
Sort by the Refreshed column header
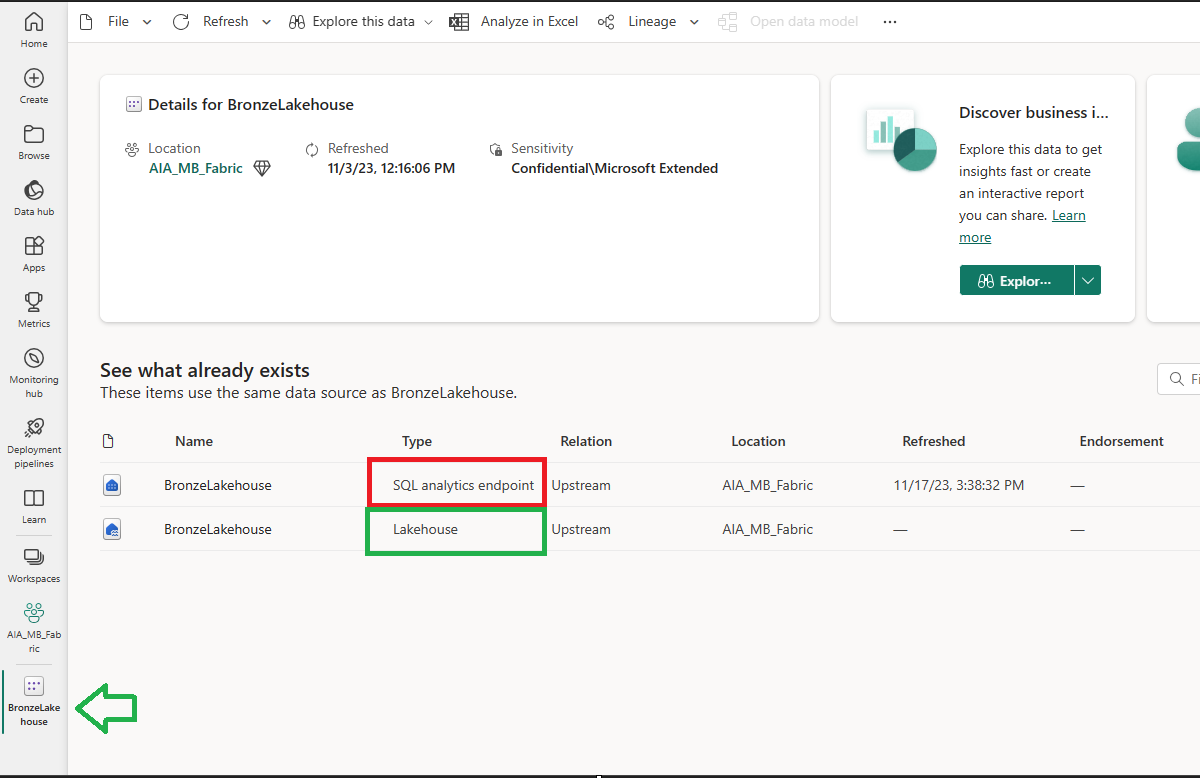934,441
